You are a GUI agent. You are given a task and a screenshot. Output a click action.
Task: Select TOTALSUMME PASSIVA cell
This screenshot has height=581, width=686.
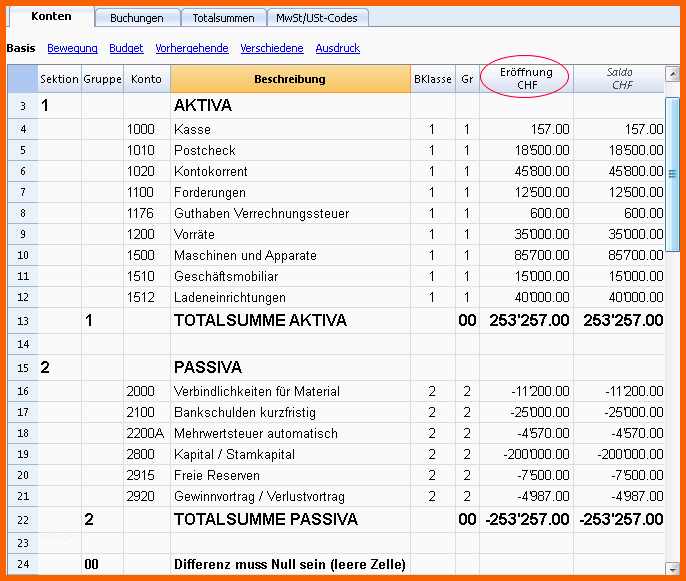[290, 519]
